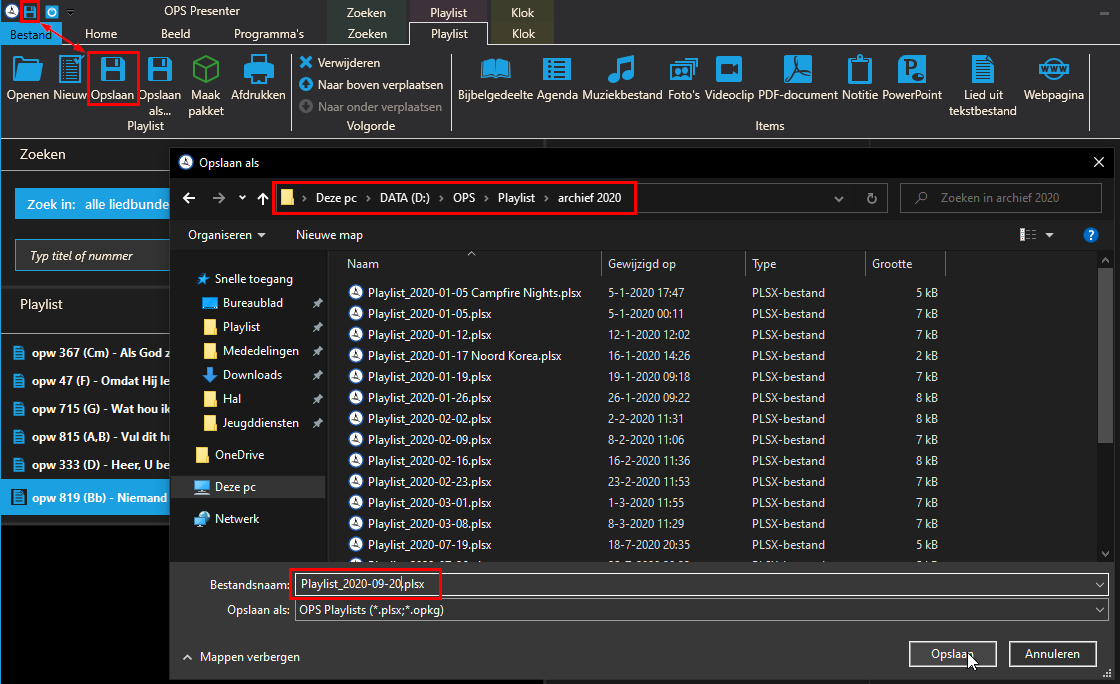
Task: Cancel the dialog with Annuleren
Action: pyautogui.click(x=1052, y=654)
